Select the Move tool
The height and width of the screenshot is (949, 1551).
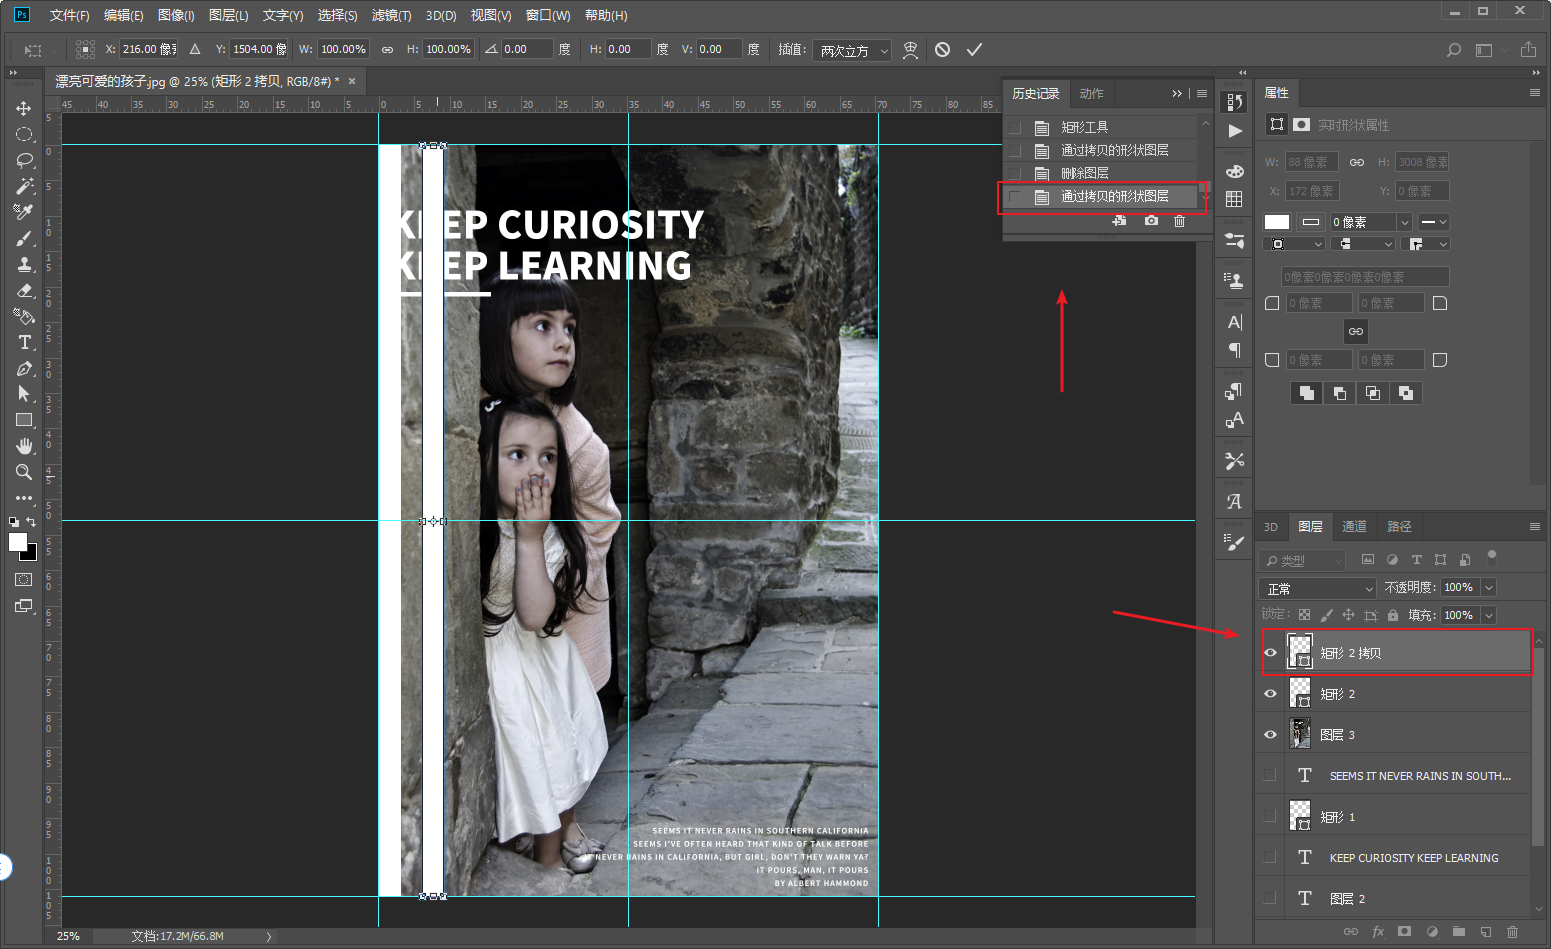(24, 108)
